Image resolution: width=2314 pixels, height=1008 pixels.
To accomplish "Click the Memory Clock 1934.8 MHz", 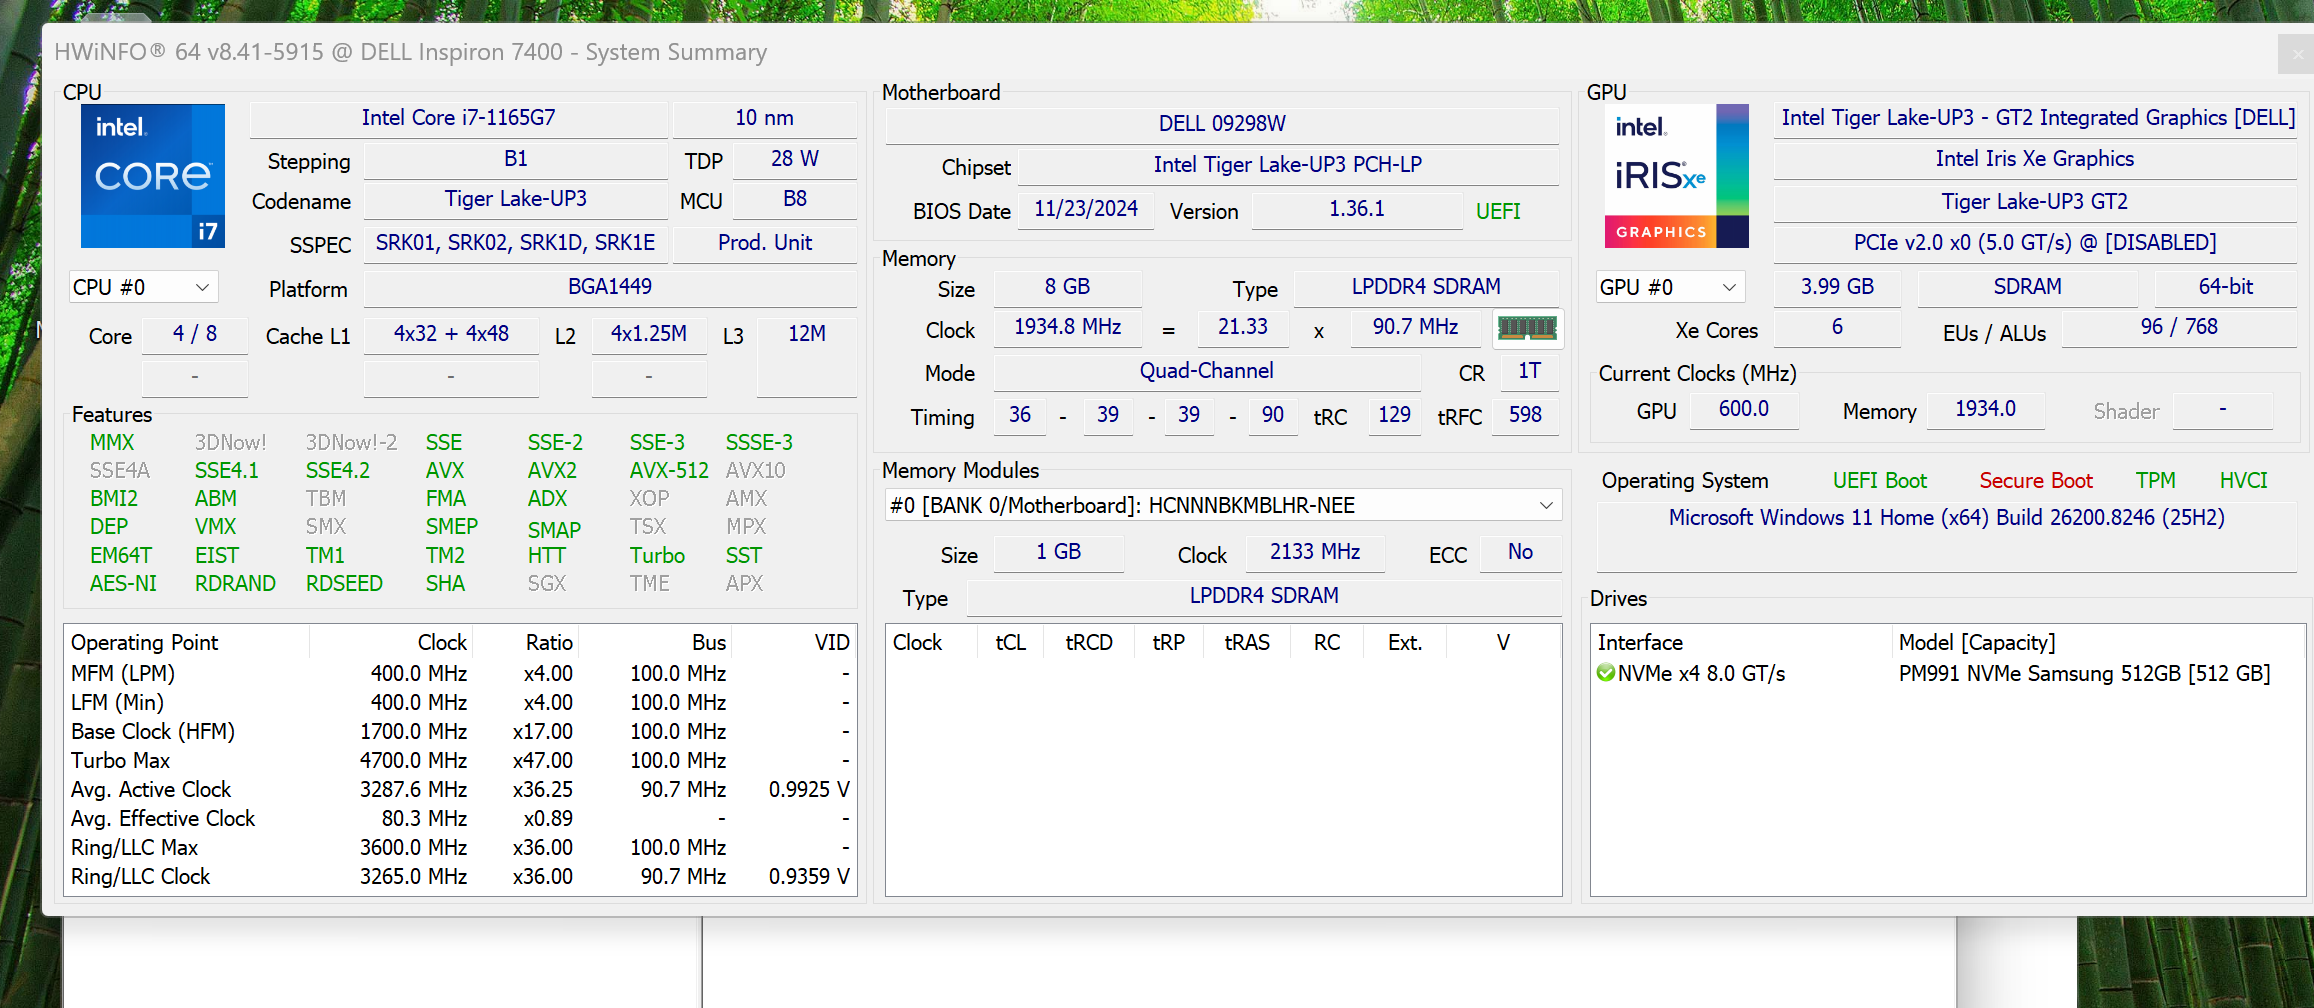I will tap(1067, 328).
